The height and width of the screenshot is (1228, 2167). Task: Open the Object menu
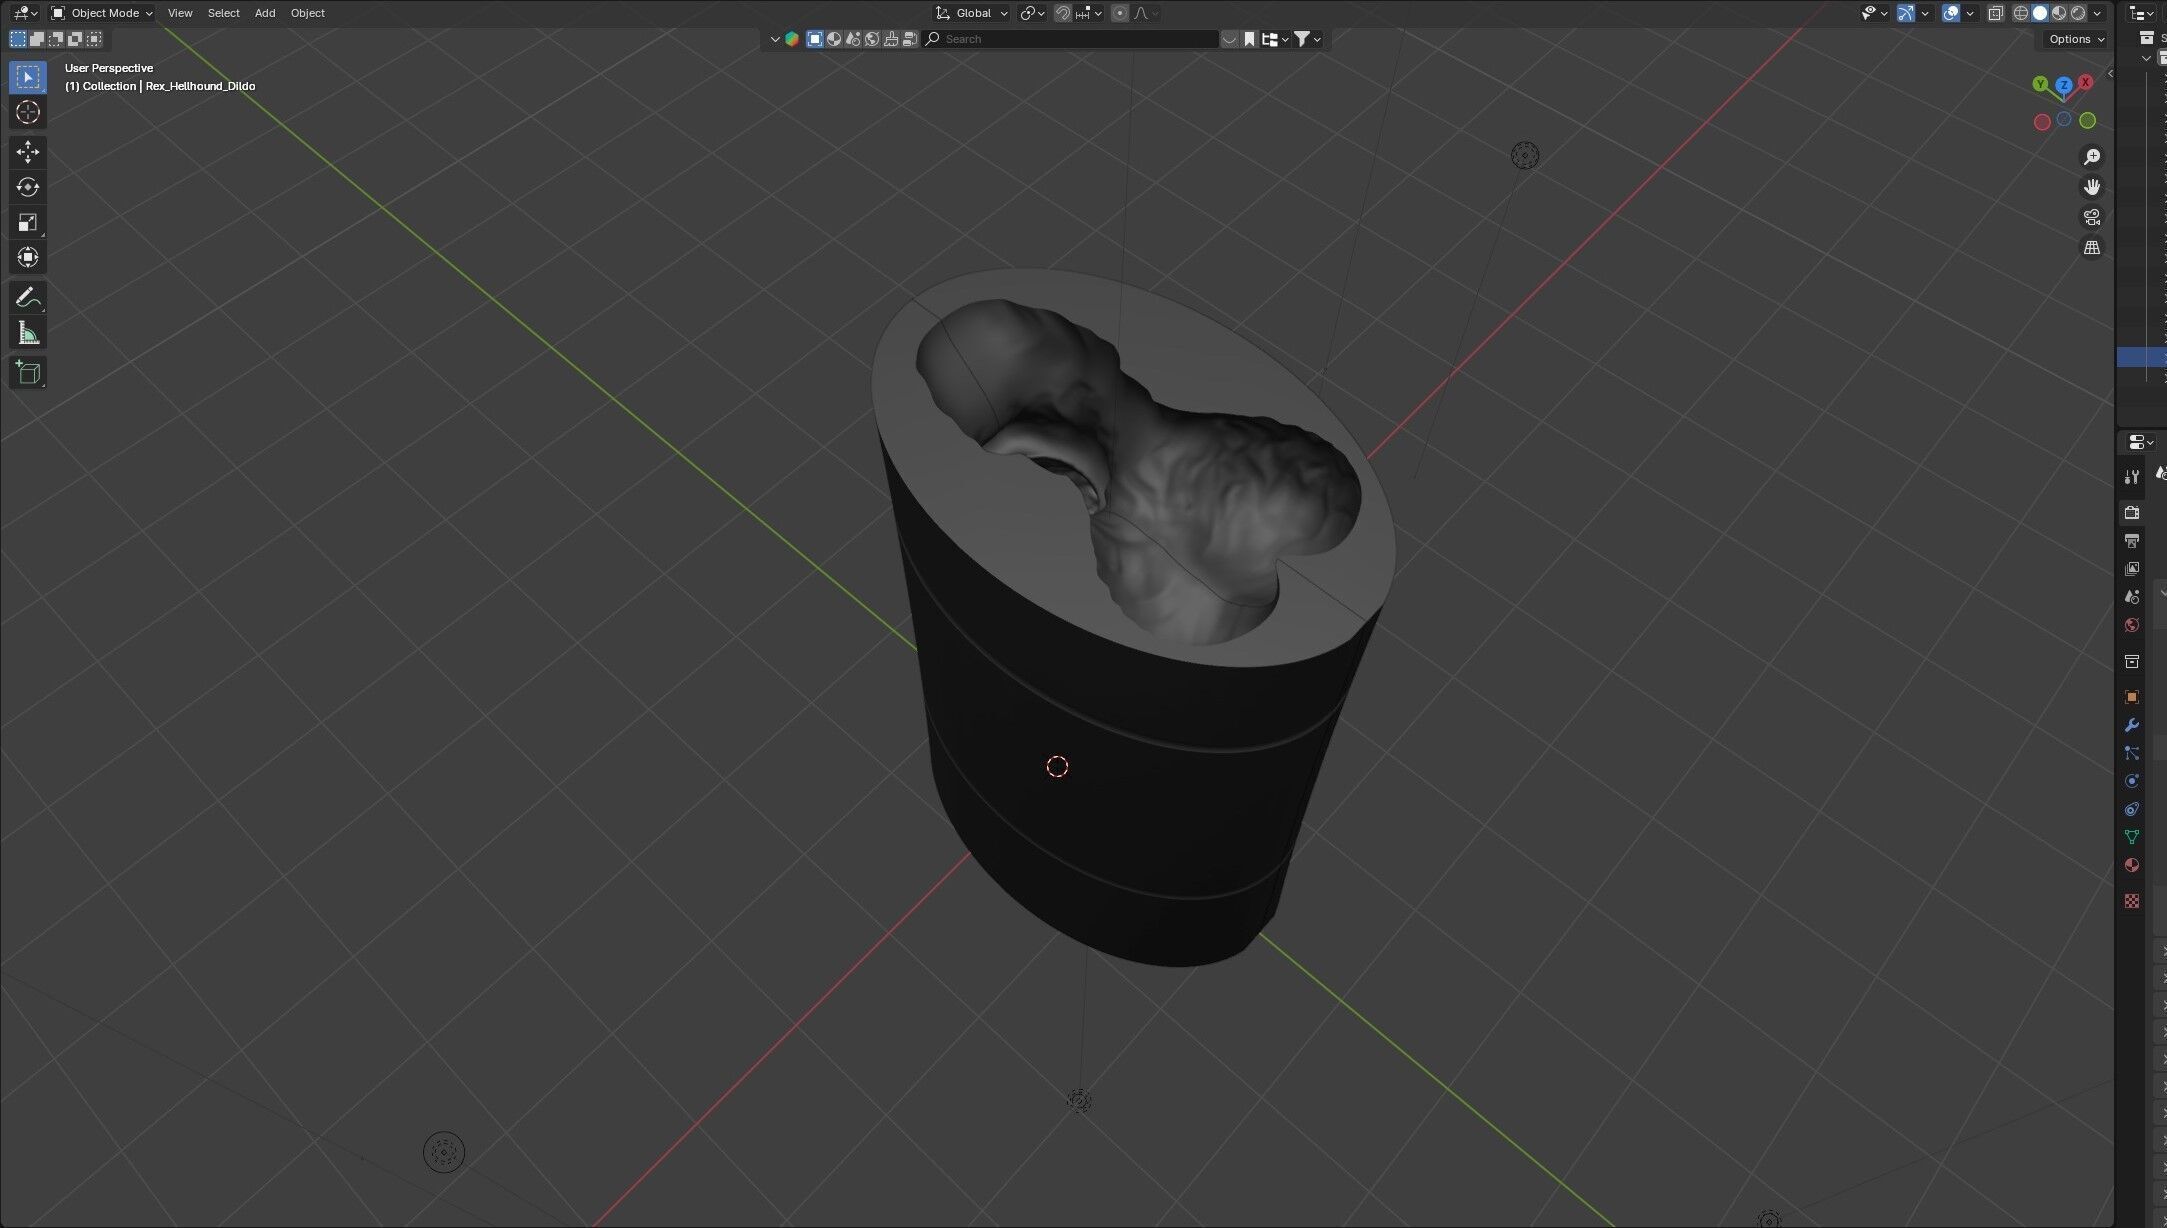307,13
